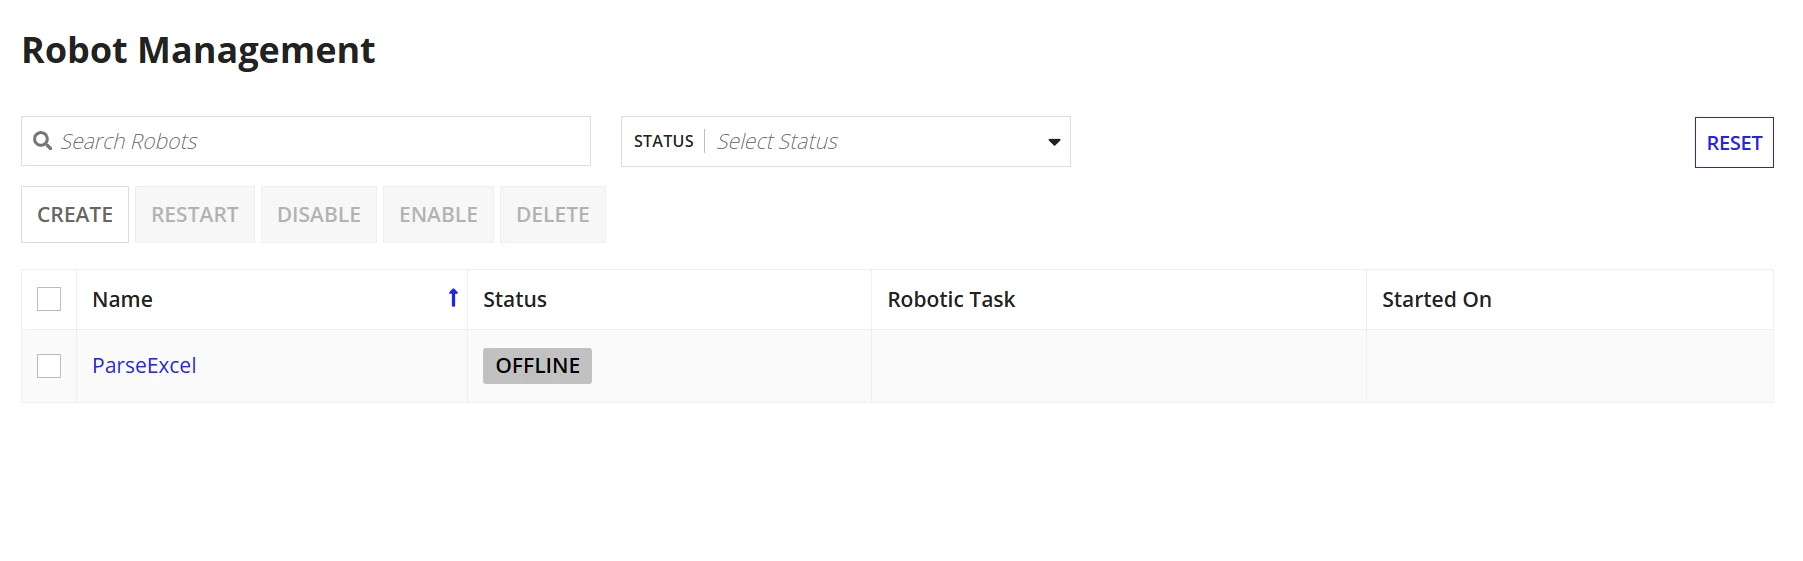Image resolution: width=1803 pixels, height=561 pixels.
Task: Click the RESET filters button
Action: pyautogui.click(x=1734, y=143)
